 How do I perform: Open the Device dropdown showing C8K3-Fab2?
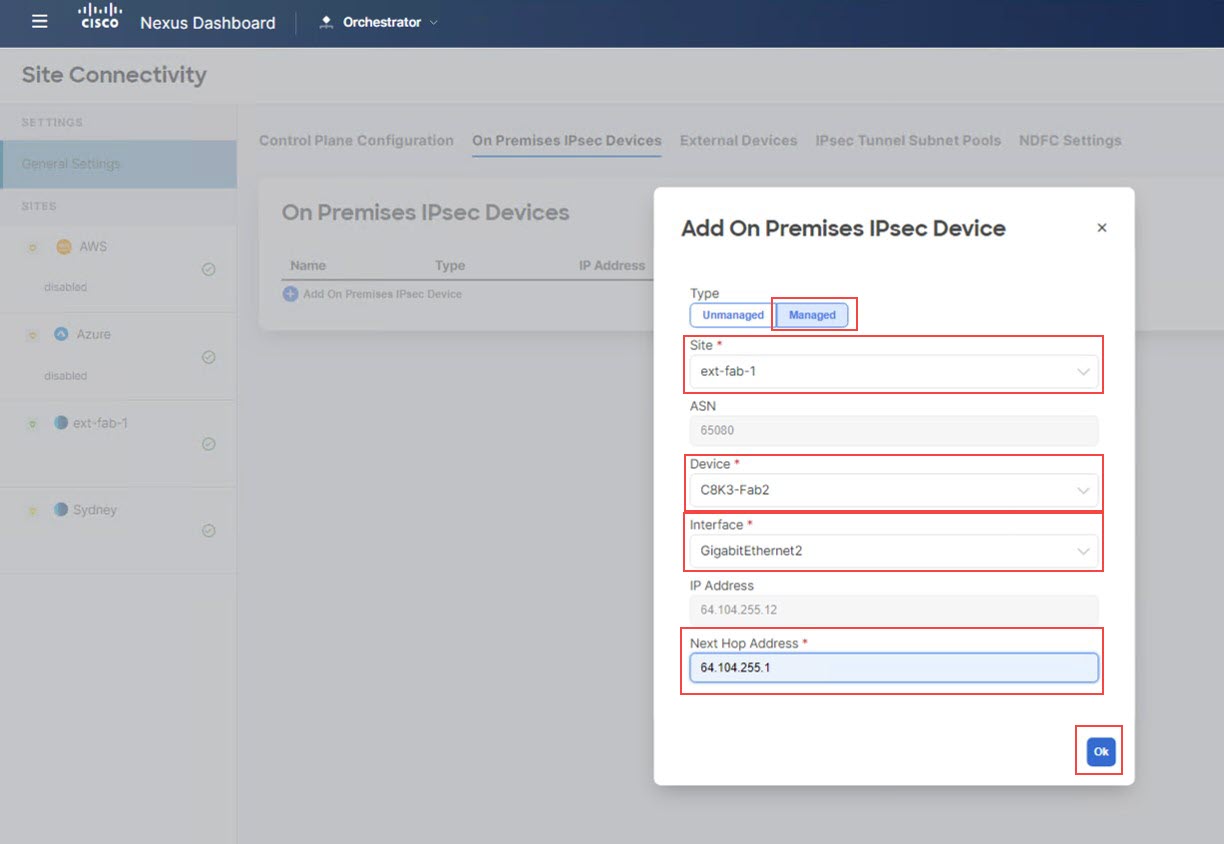coord(894,490)
